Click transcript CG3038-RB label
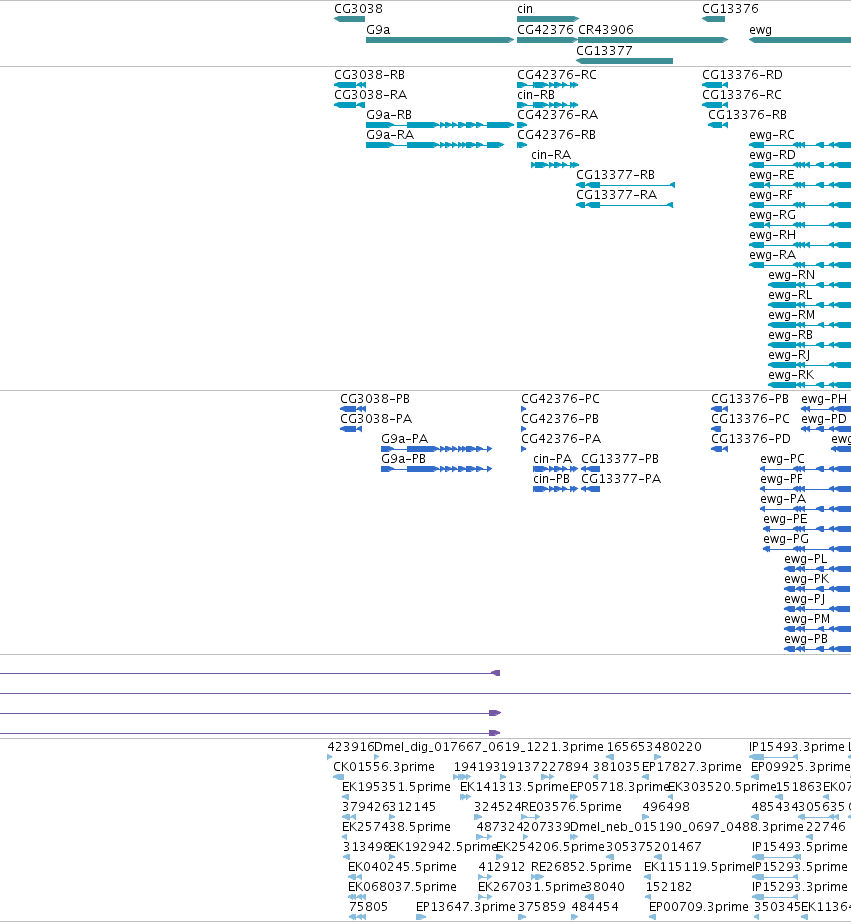 [369, 75]
